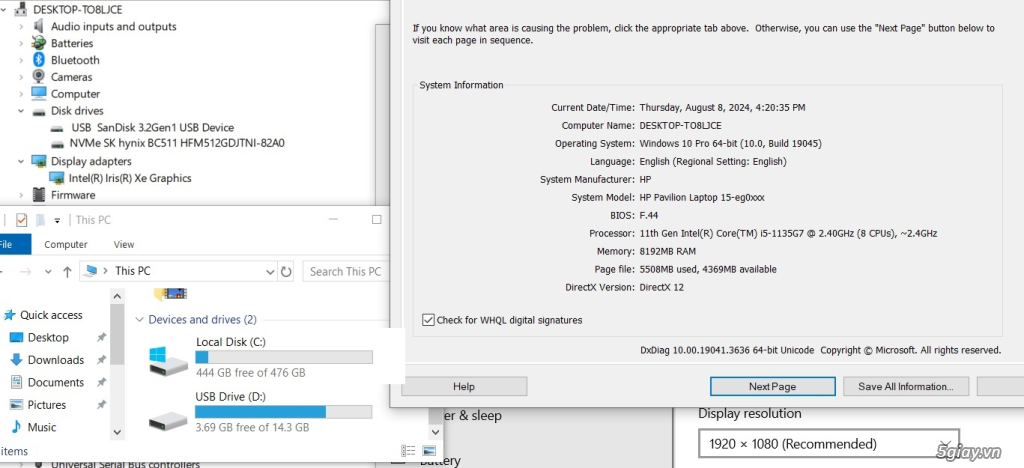The height and width of the screenshot is (468, 1024).
Task: Click the Documents icon in sidebar
Action: point(16,382)
